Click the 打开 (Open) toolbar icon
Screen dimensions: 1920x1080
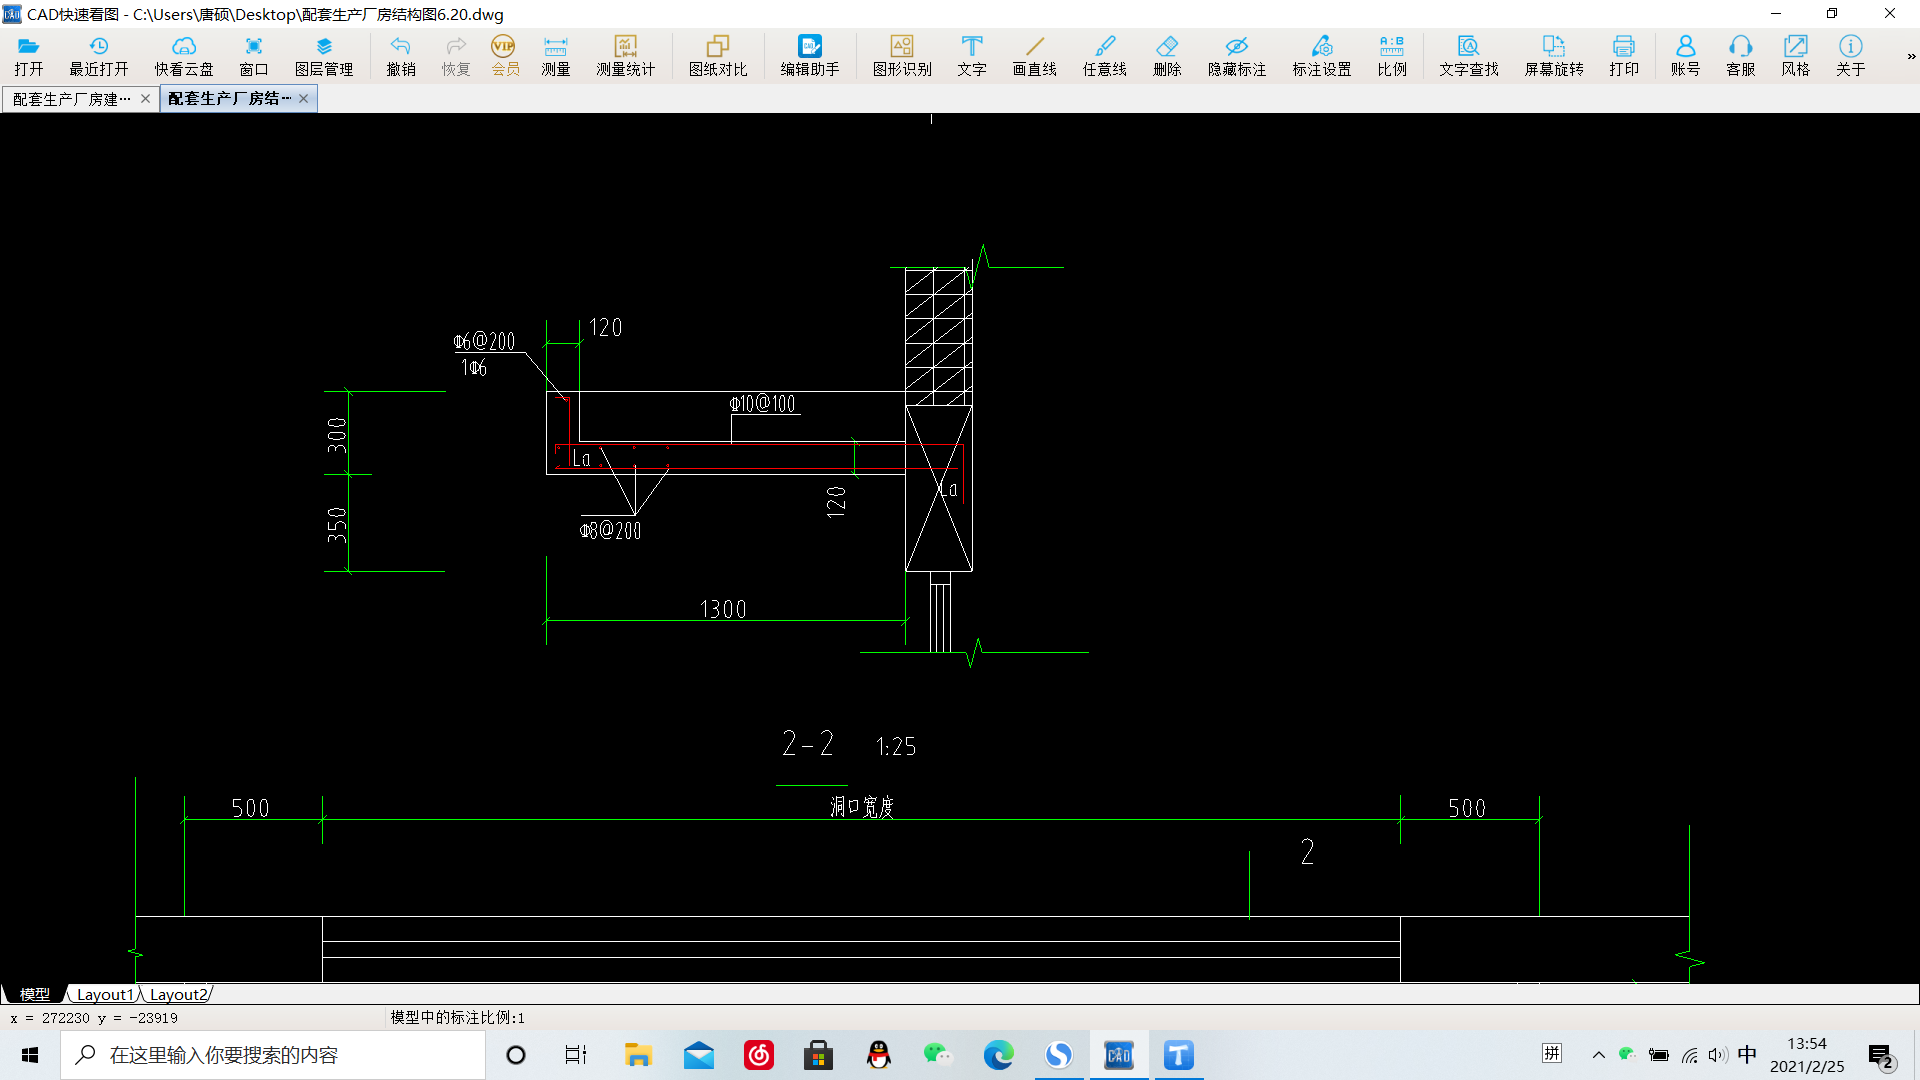click(29, 56)
